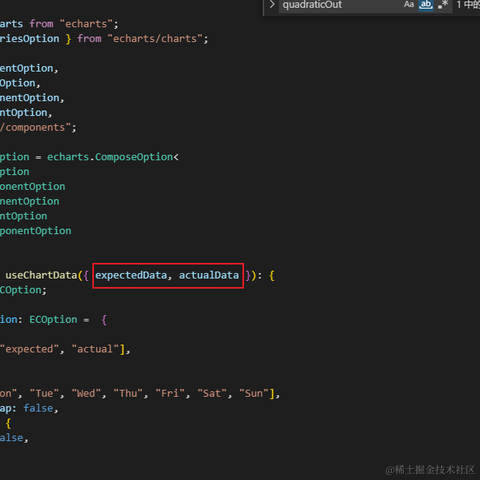This screenshot has width=480, height=480.
Task: Click the ponentOption type line
Action: (36, 231)
